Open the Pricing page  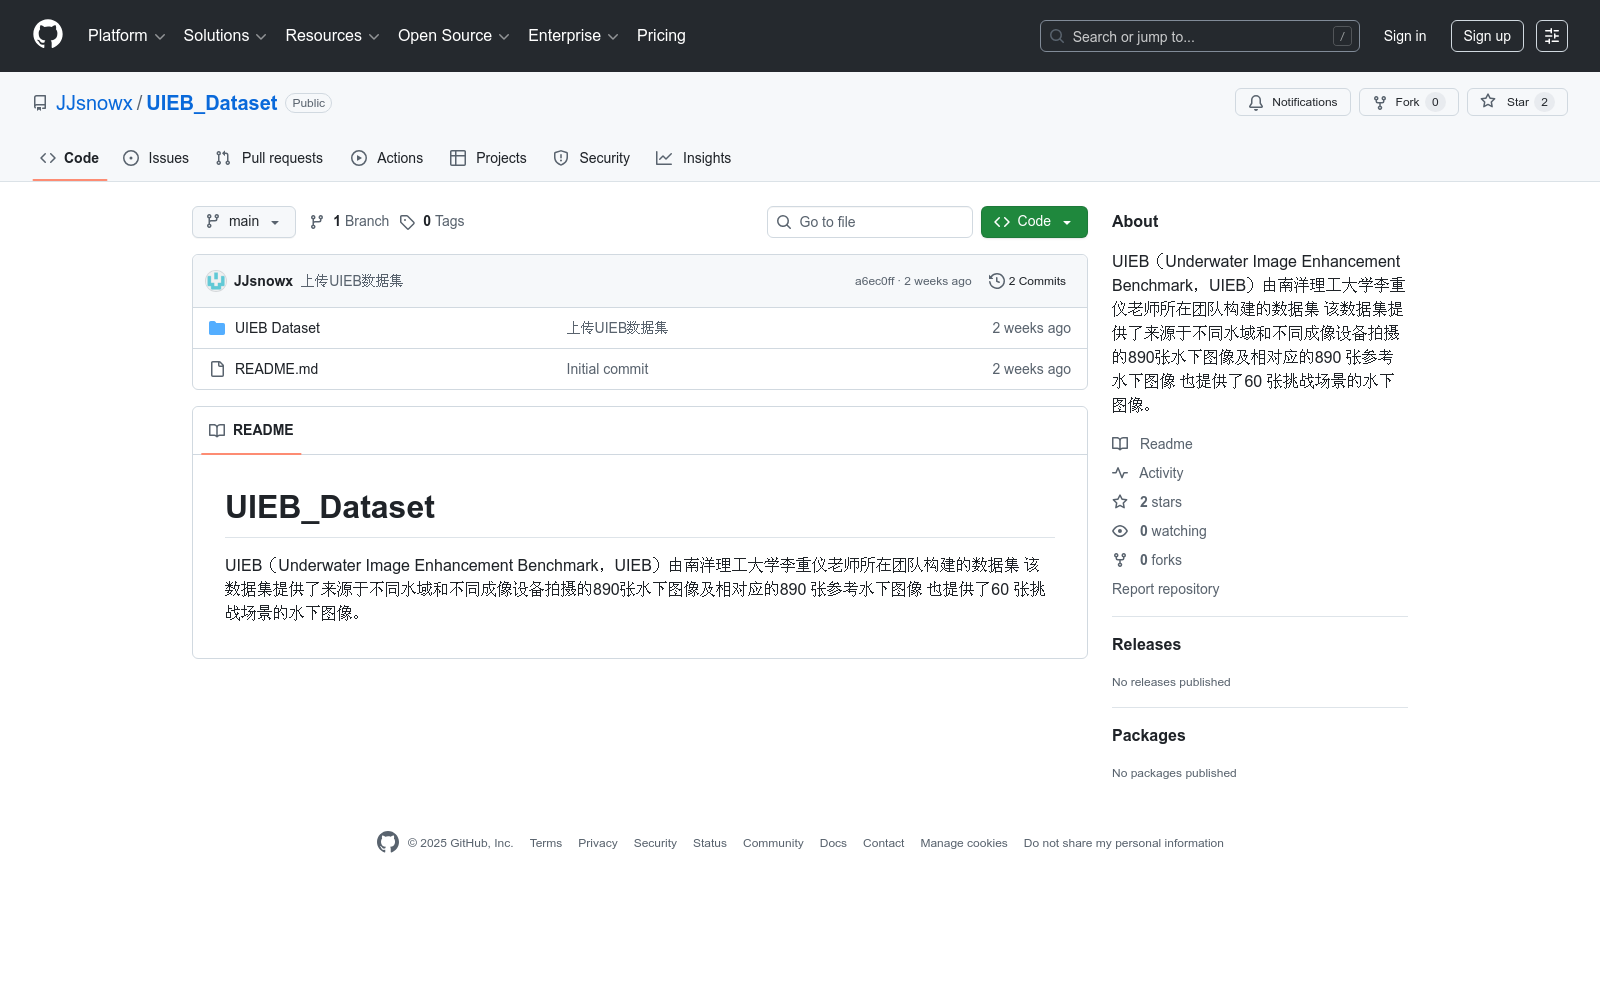(661, 36)
